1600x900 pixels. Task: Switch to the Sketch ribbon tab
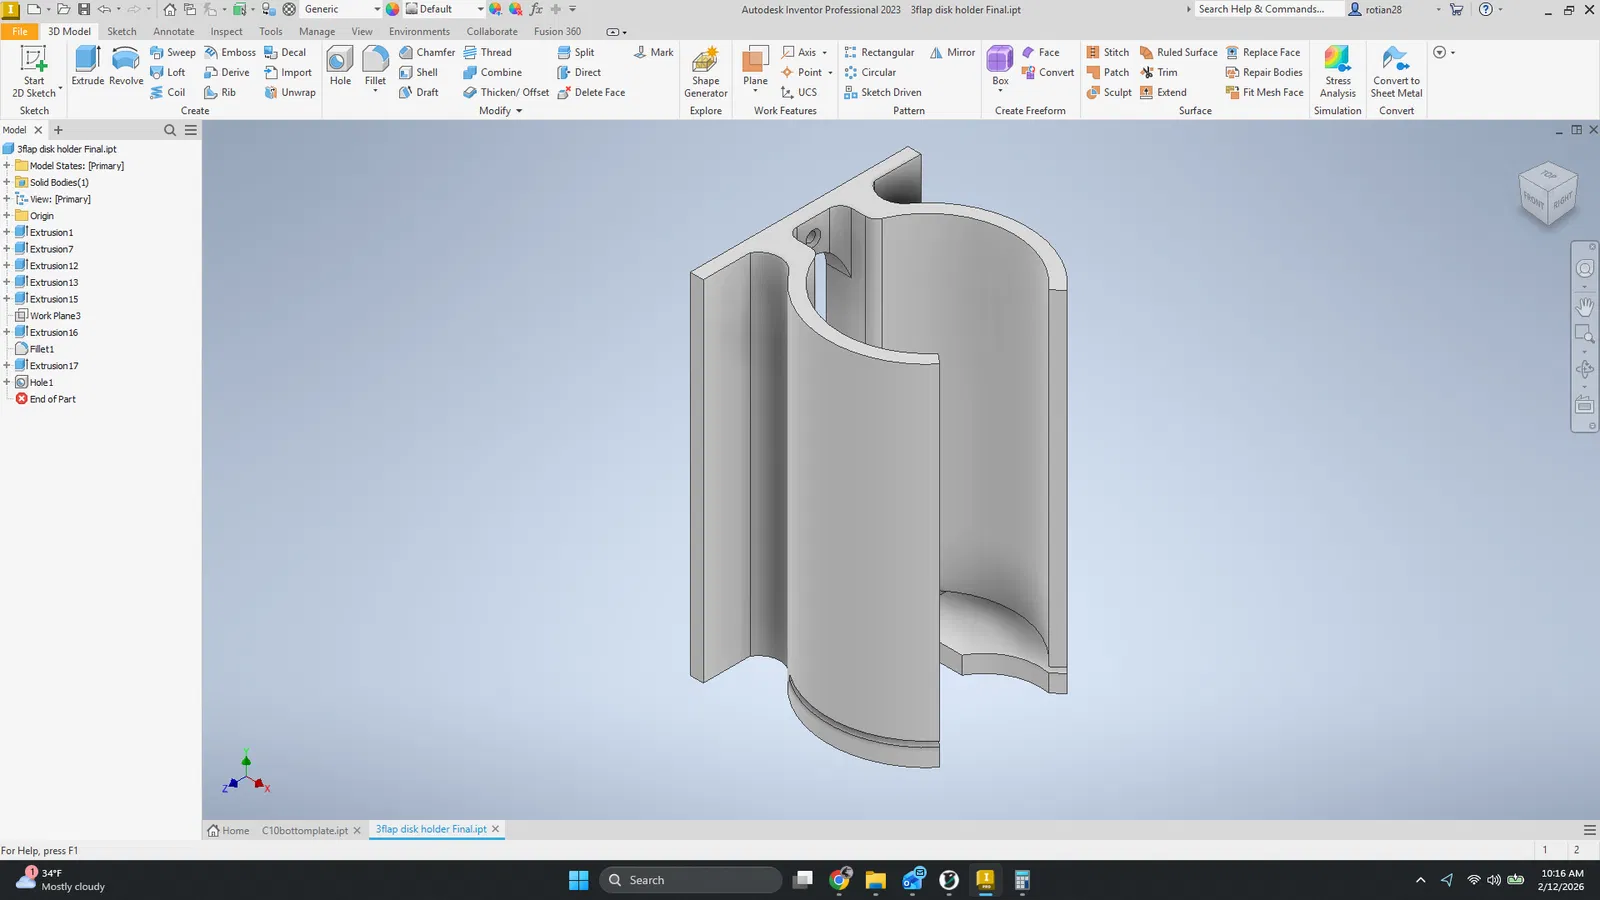[x=122, y=31]
